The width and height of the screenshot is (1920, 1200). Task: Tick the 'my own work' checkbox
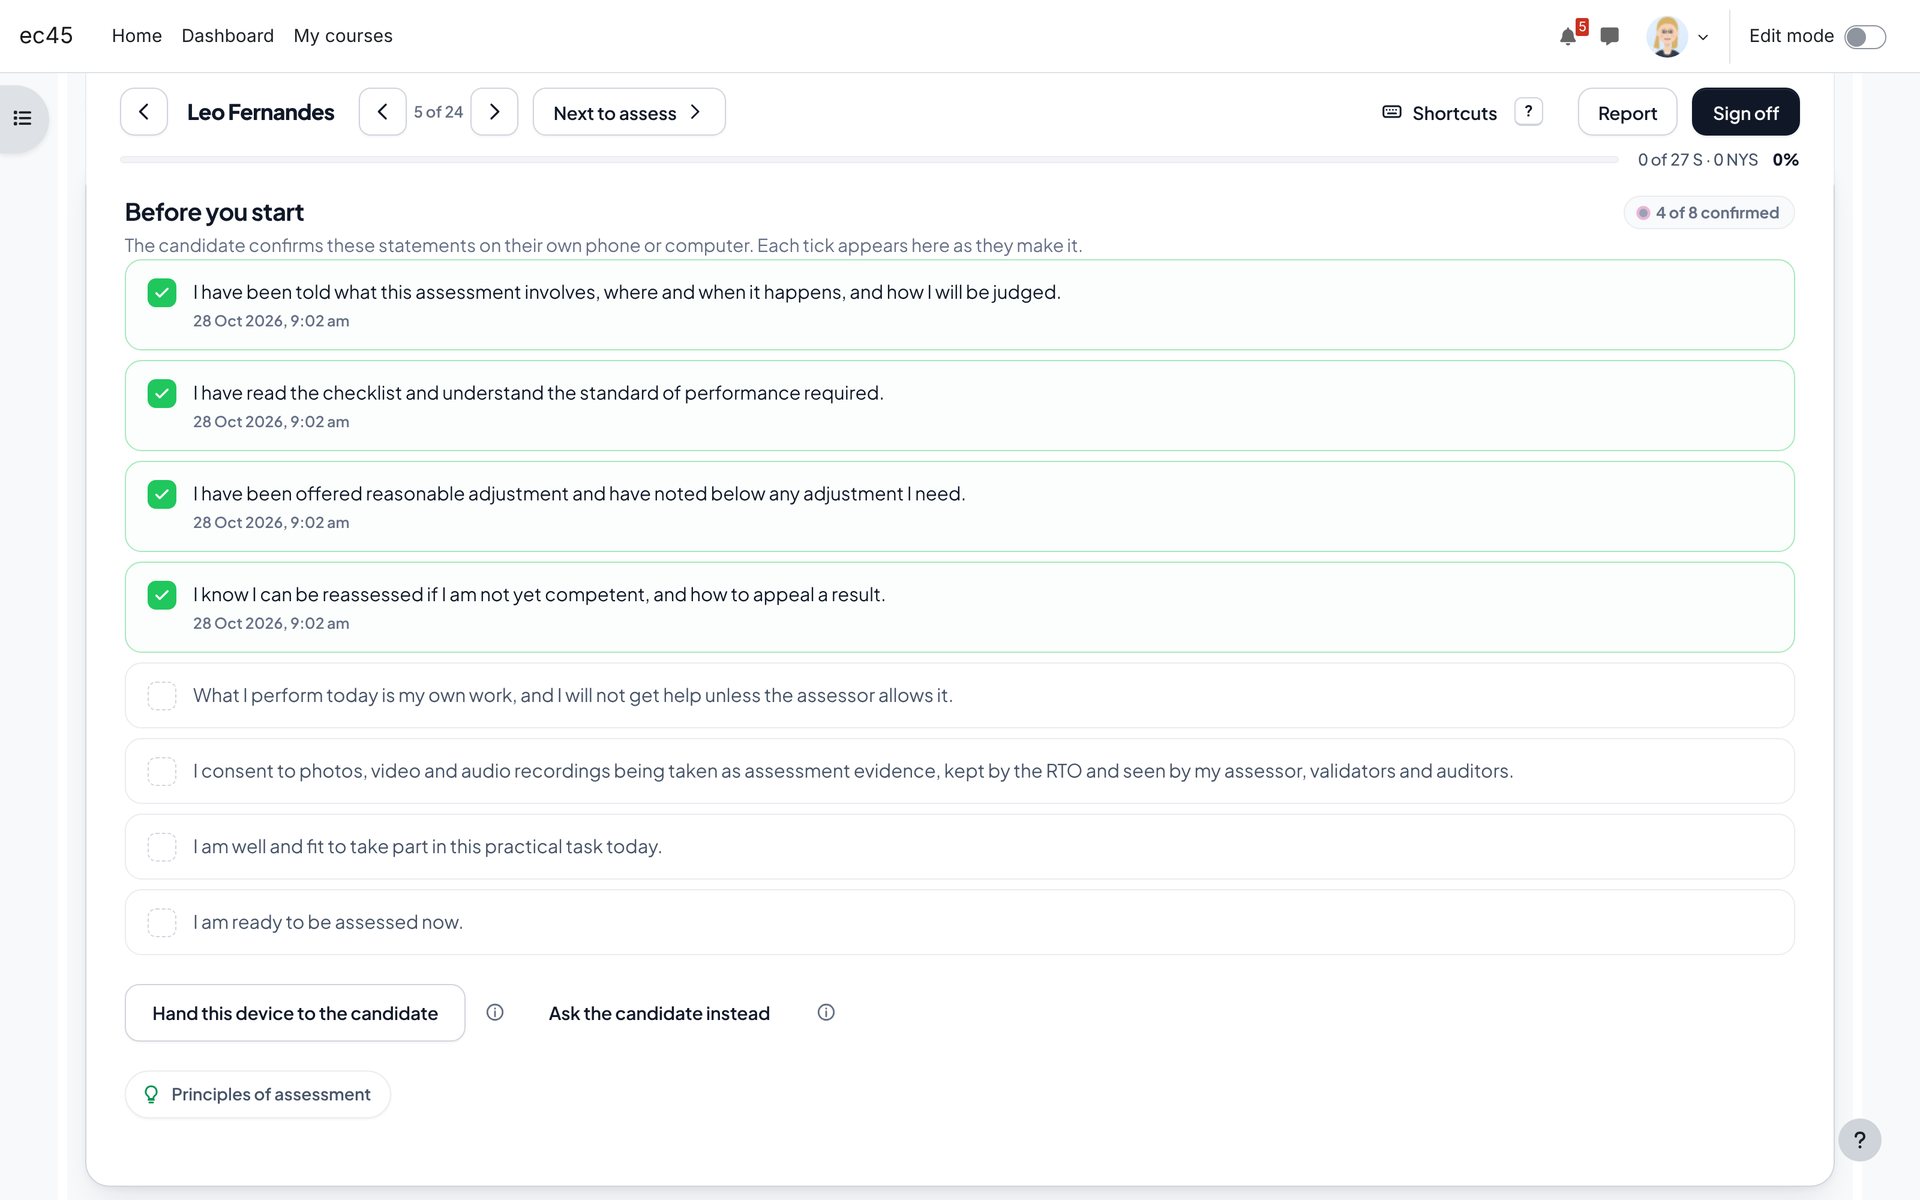pos(162,696)
